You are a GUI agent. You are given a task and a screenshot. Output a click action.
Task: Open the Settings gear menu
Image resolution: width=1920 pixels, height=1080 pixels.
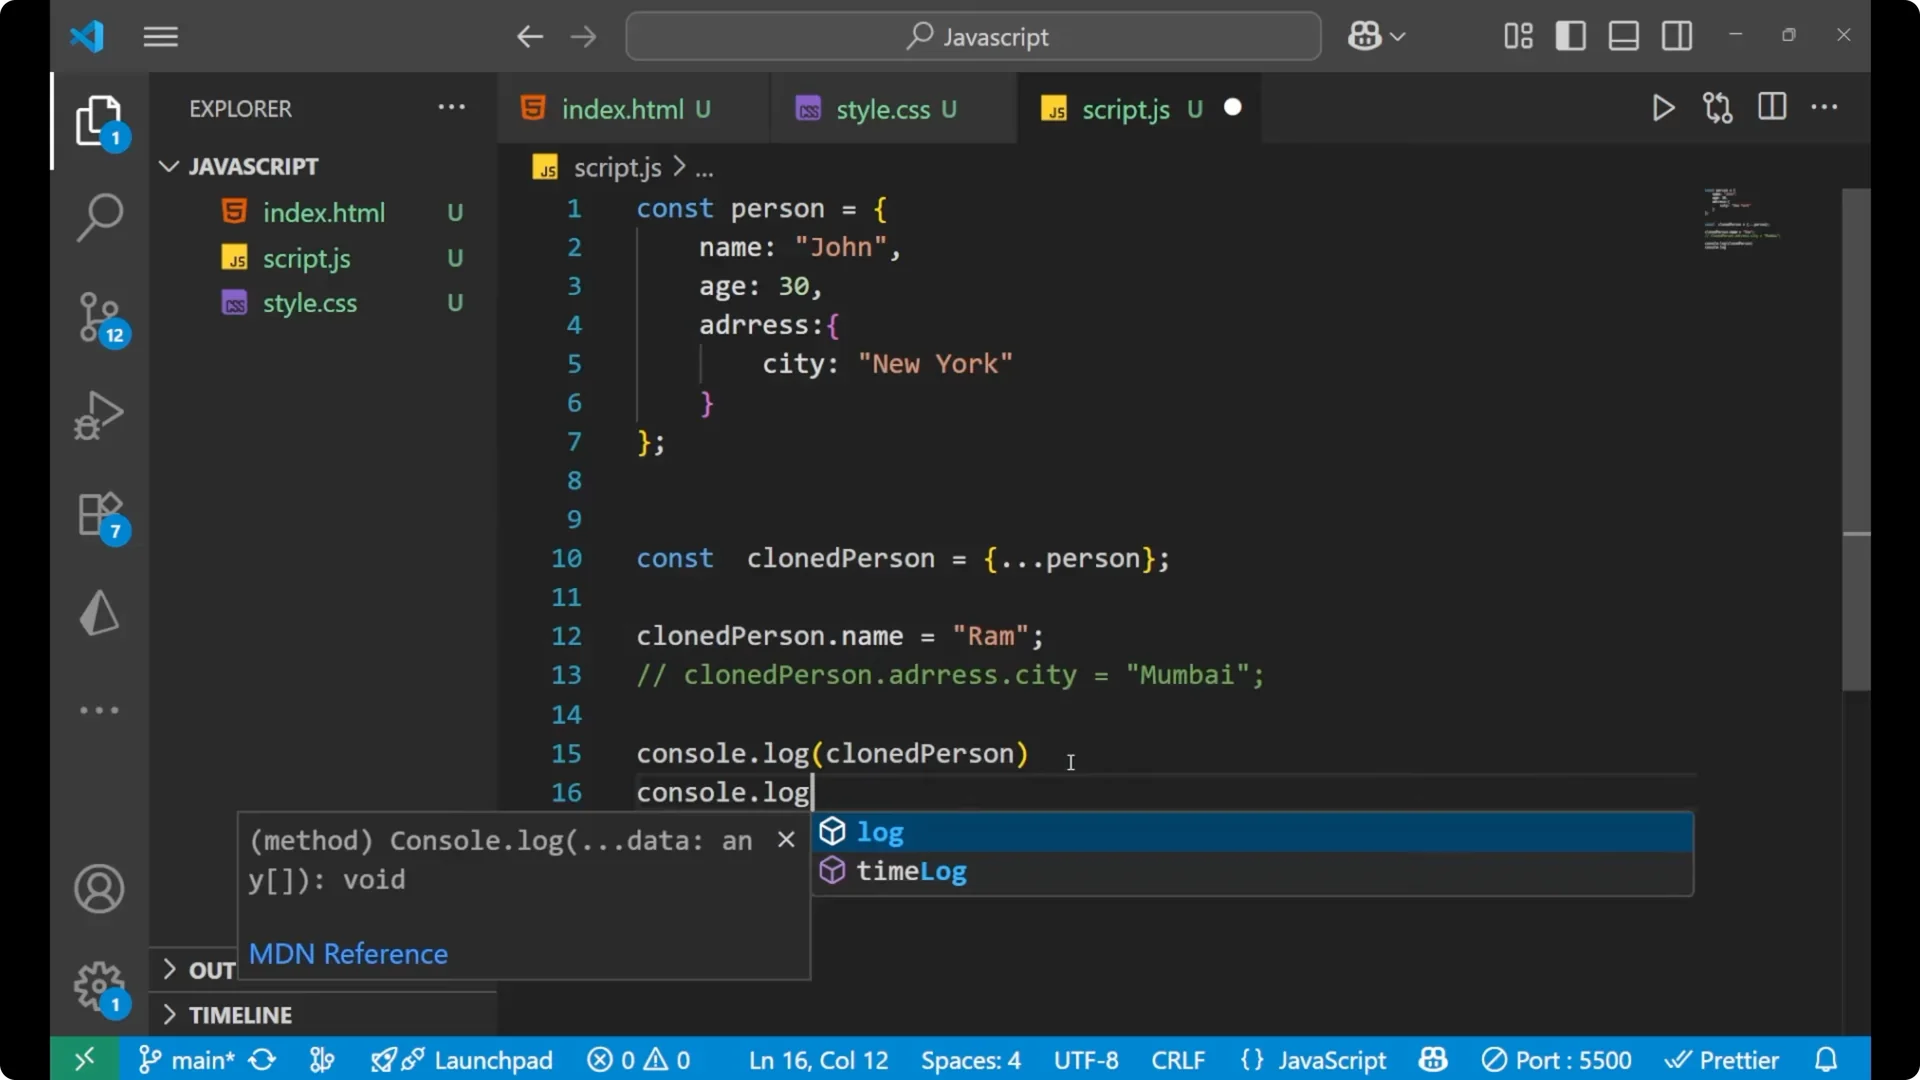click(x=97, y=986)
